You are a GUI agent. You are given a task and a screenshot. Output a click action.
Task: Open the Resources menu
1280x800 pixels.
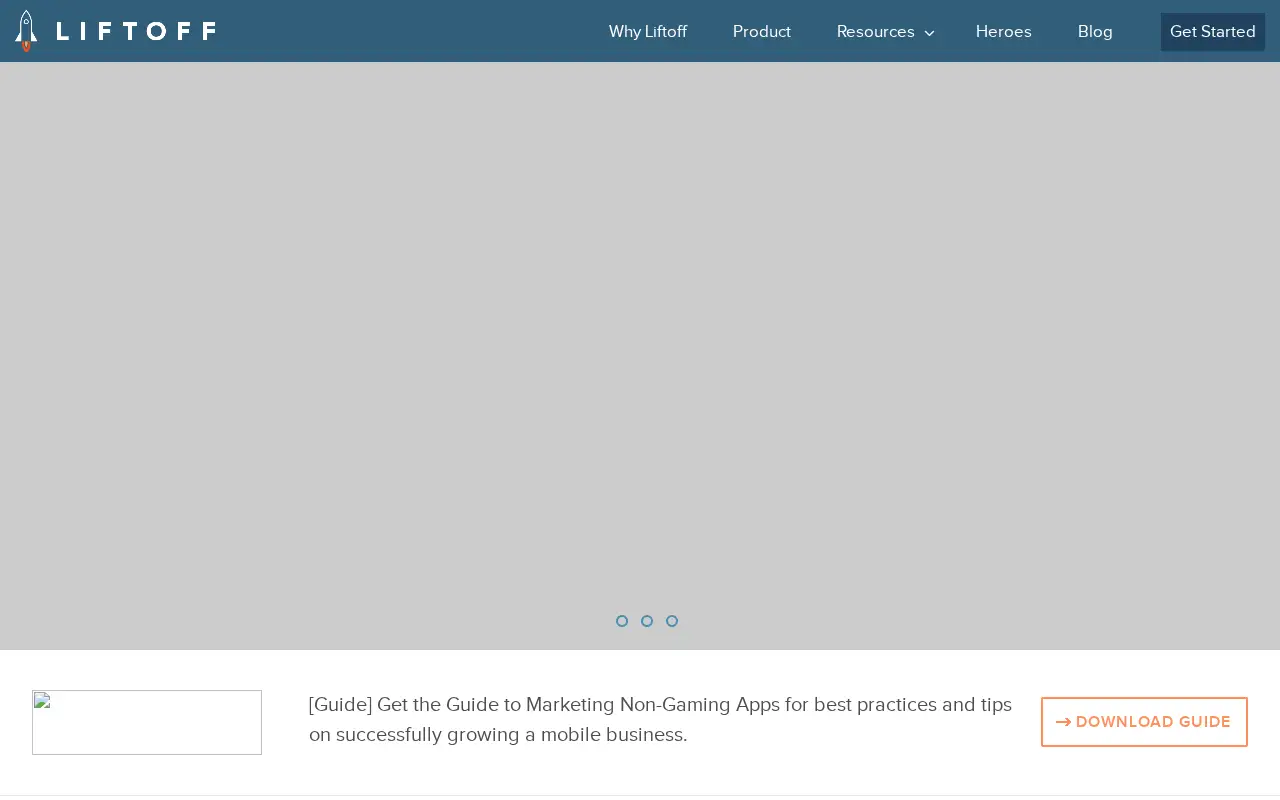(x=876, y=32)
